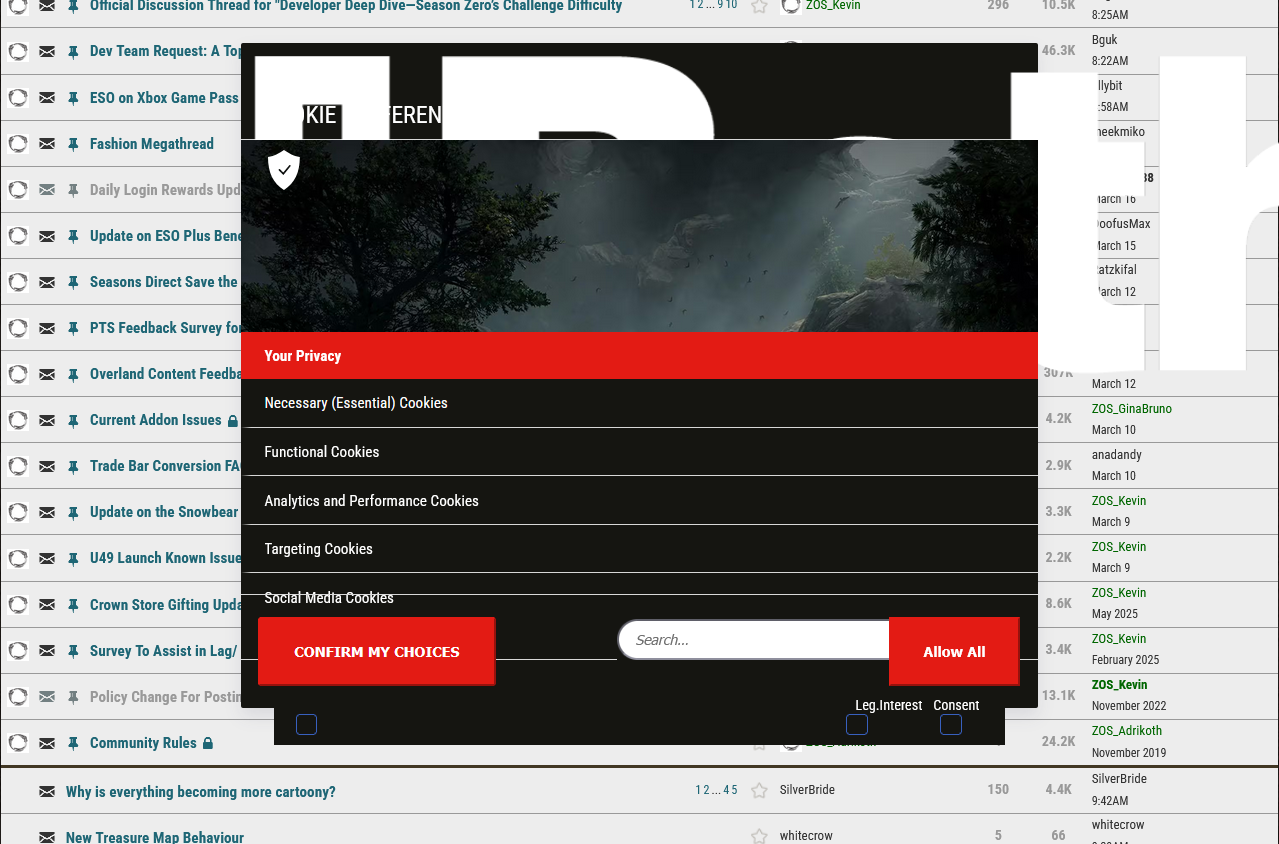1279x844 pixels.
Task: Click pin icon beside ESO on Xbox Game Pass
Action: [73, 98]
